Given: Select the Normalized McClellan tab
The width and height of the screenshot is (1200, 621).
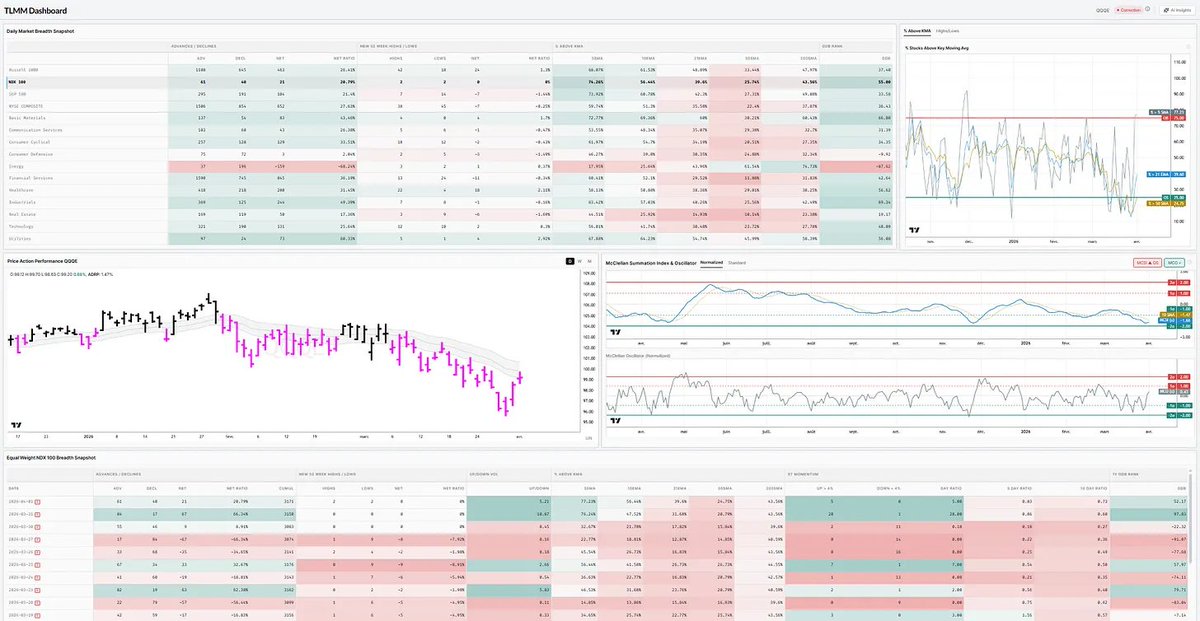Looking at the screenshot, I should 711,262.
